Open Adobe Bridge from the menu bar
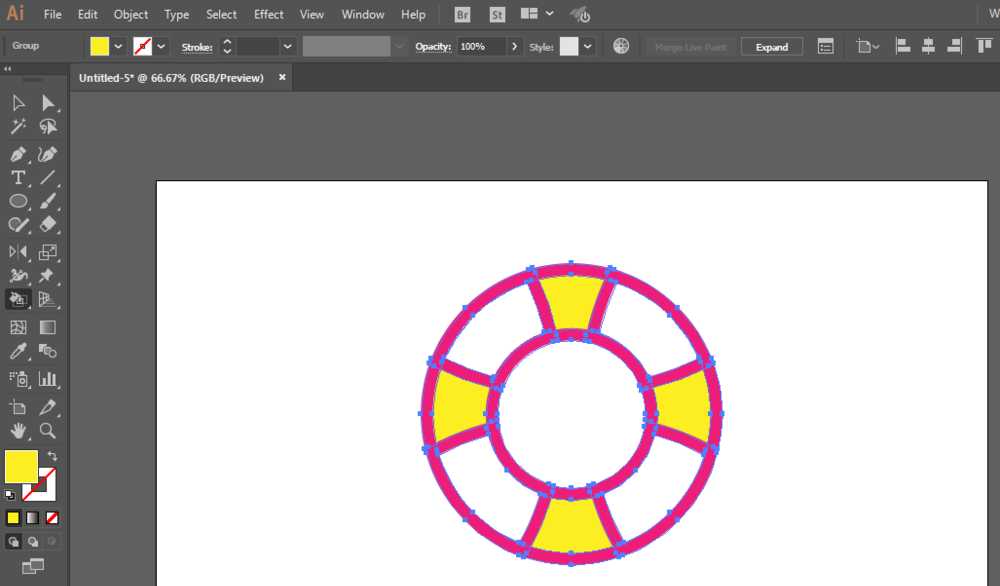Viewport: 1000px width, 586px height. tap(462, 15)
